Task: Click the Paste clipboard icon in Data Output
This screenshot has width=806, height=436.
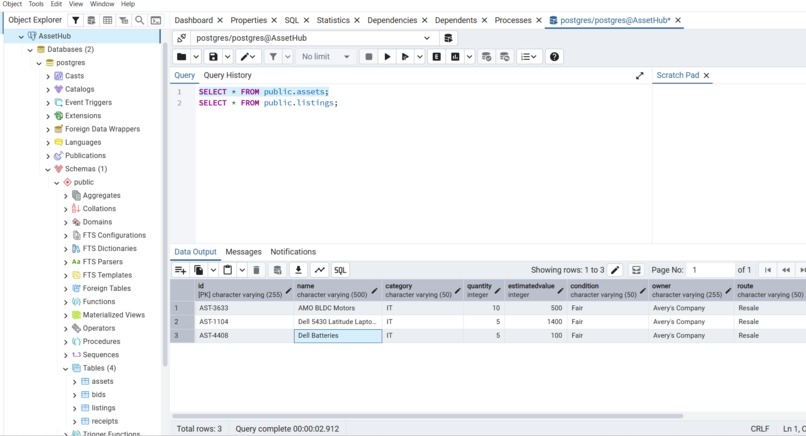Action: coord(228,270)
